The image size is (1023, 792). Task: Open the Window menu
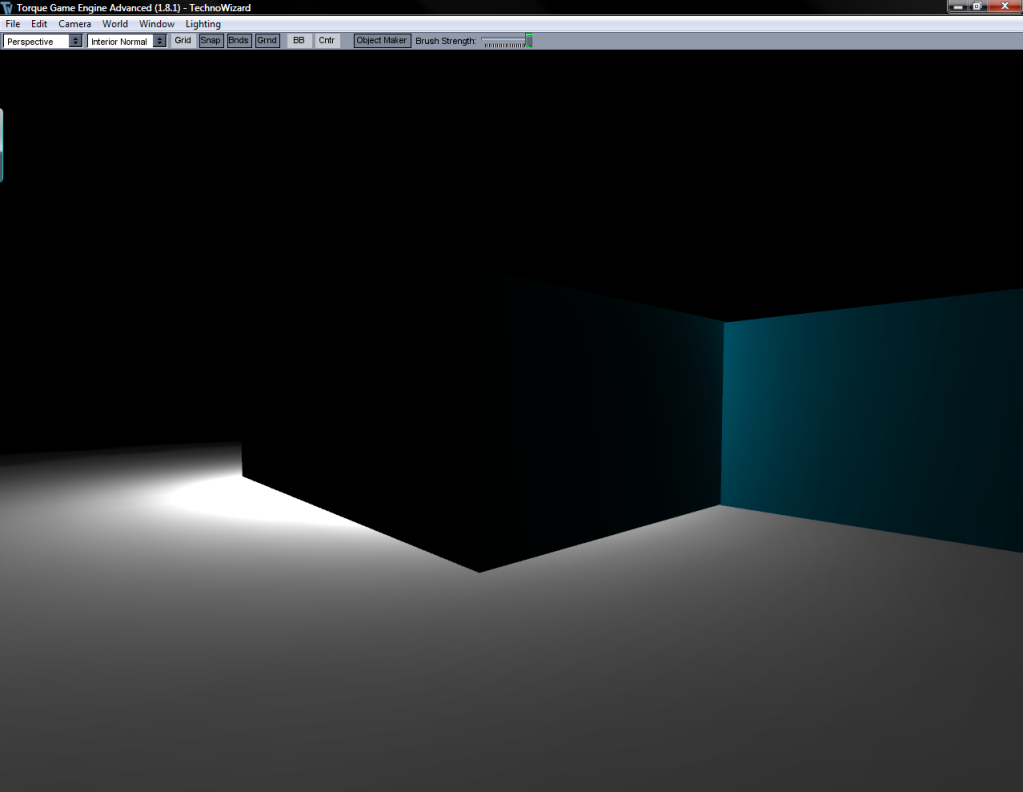tap(156, 24)
